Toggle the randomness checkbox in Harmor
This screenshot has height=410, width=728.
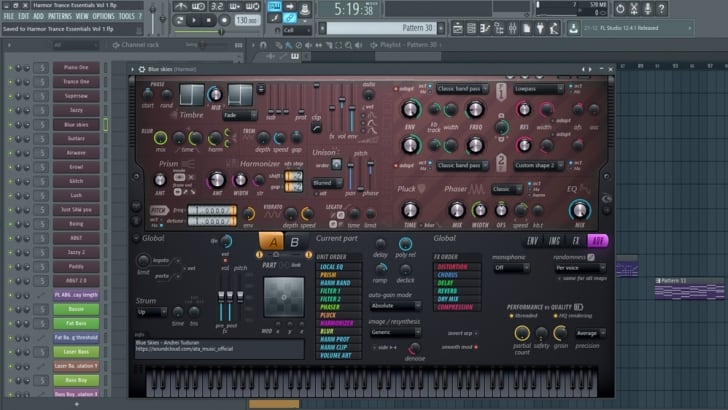click(591, 257)
